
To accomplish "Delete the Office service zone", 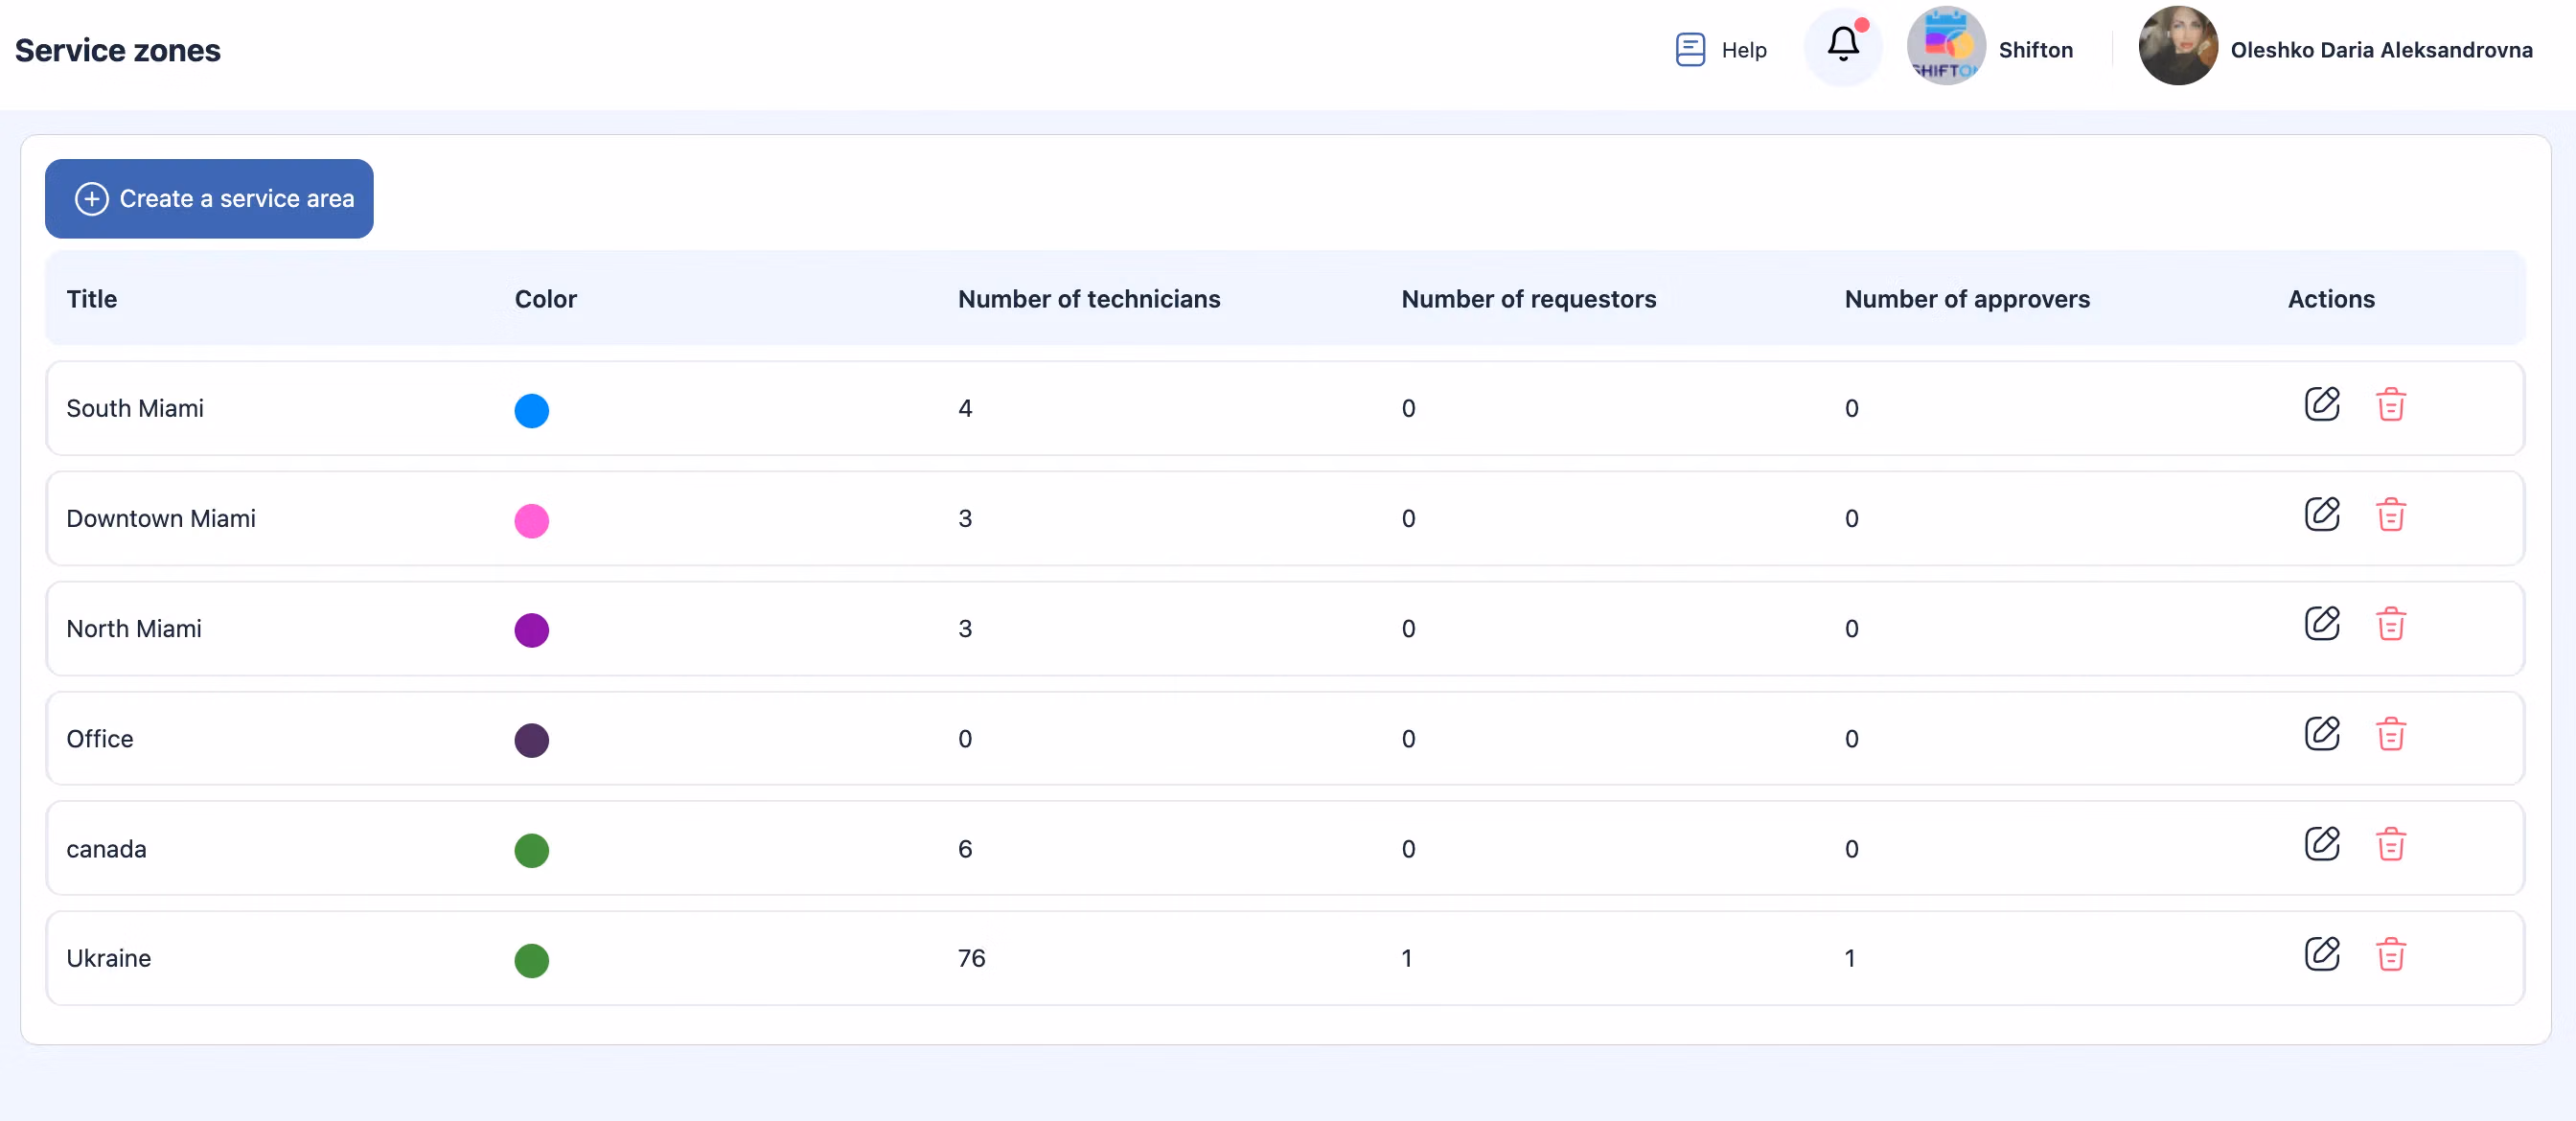I will tap(2390, 735).
